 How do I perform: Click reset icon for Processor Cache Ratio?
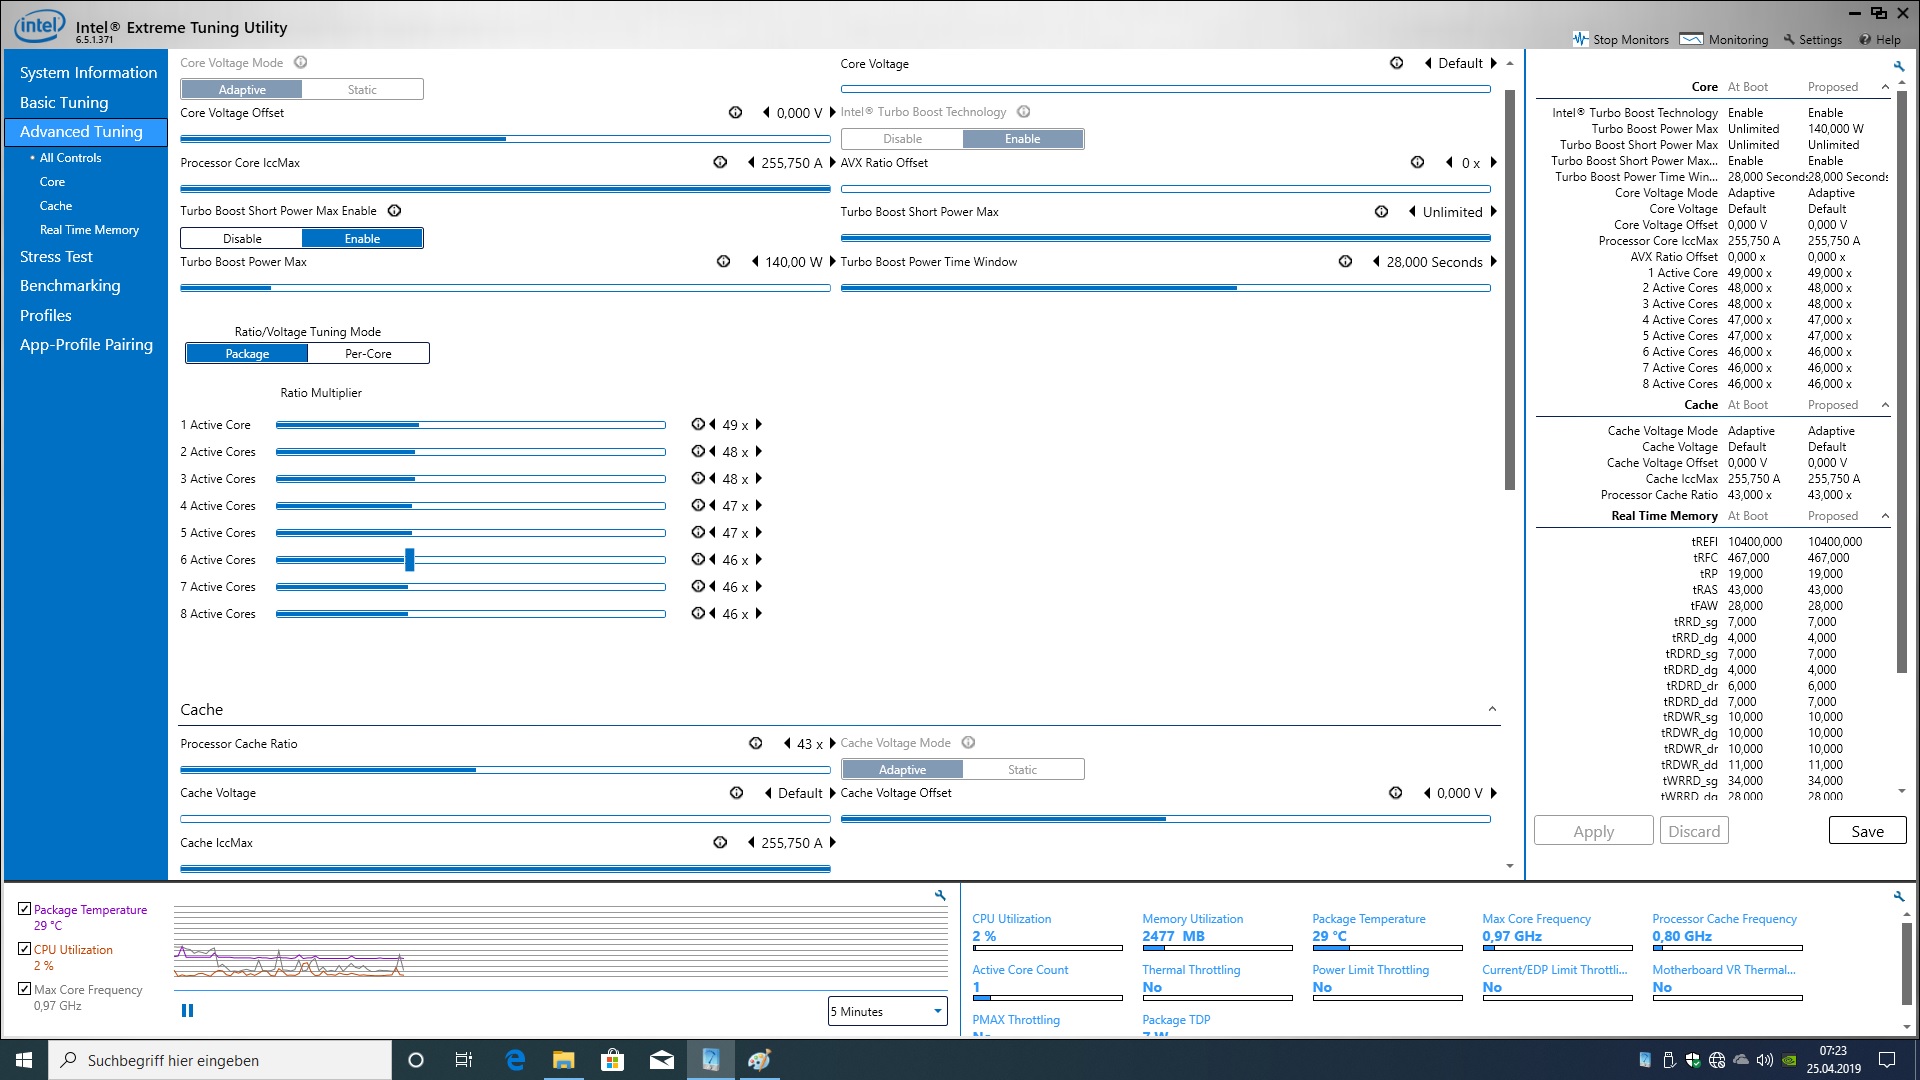pos(755,743)
